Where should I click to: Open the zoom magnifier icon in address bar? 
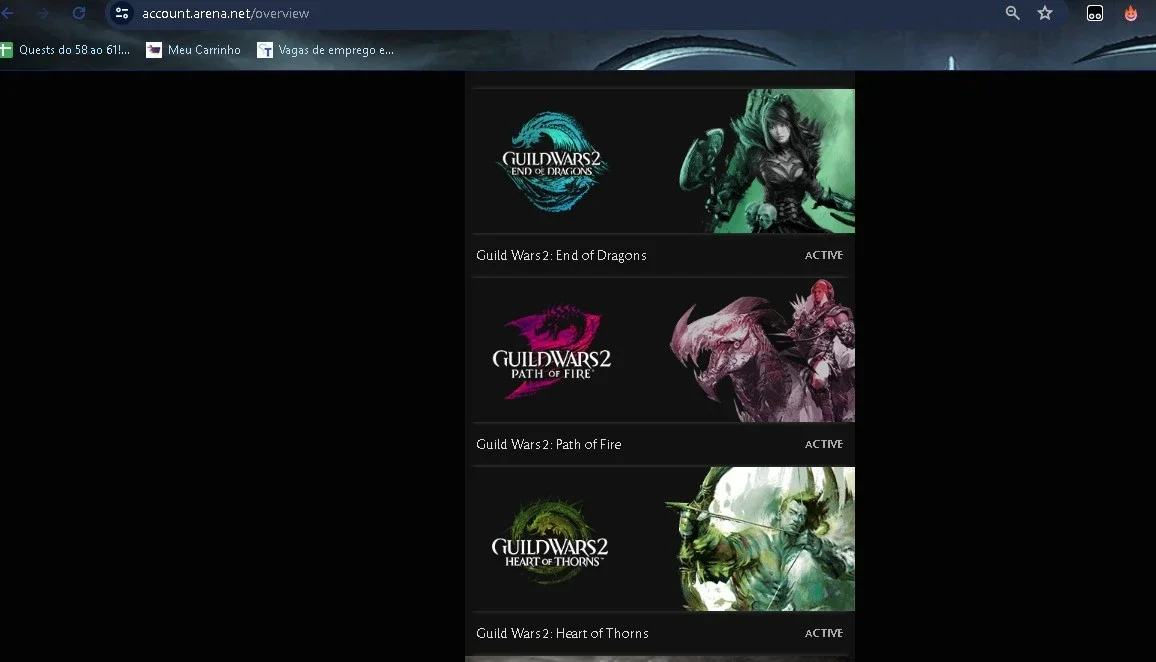pyautogui.click(x=1013, y=13)
